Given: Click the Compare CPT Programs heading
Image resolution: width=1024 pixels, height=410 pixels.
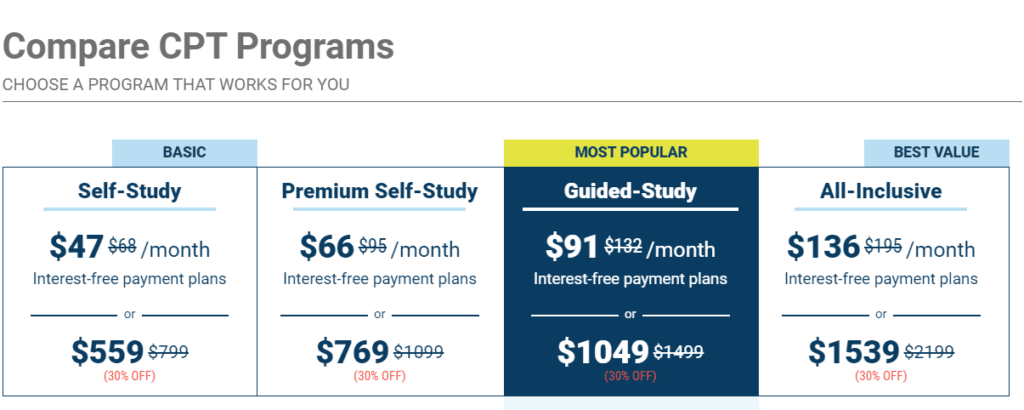Looking at the screenshot, I should 199,46.
